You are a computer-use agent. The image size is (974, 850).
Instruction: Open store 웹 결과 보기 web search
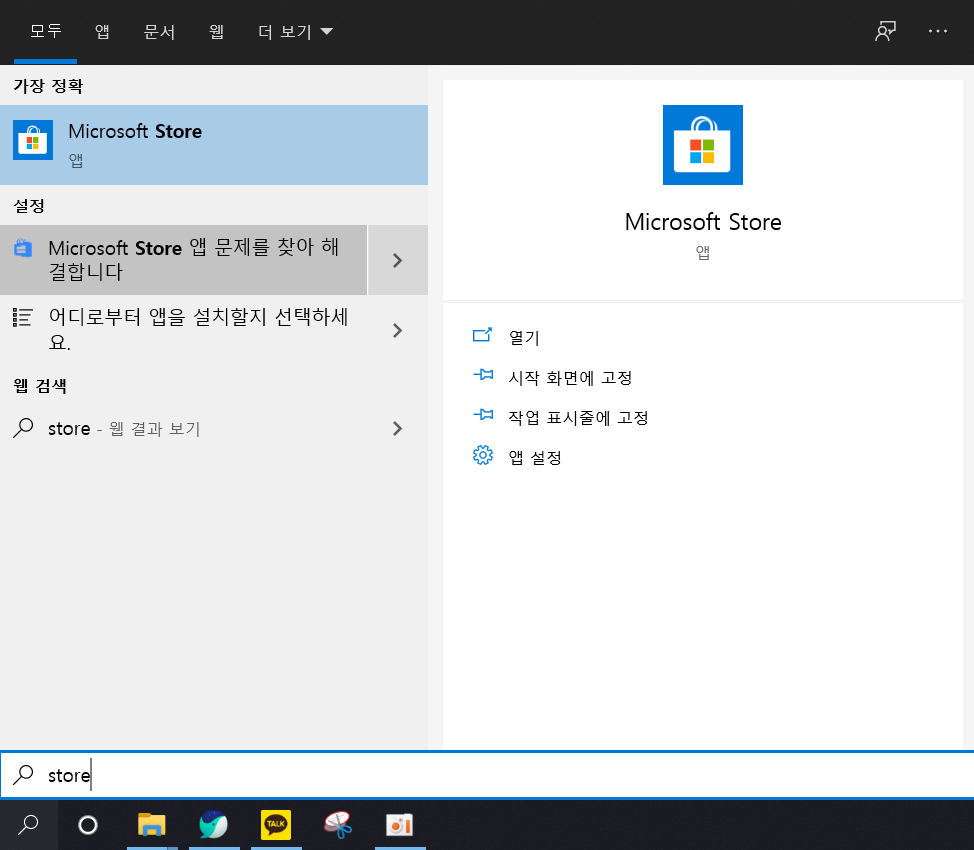click(183, 429)
